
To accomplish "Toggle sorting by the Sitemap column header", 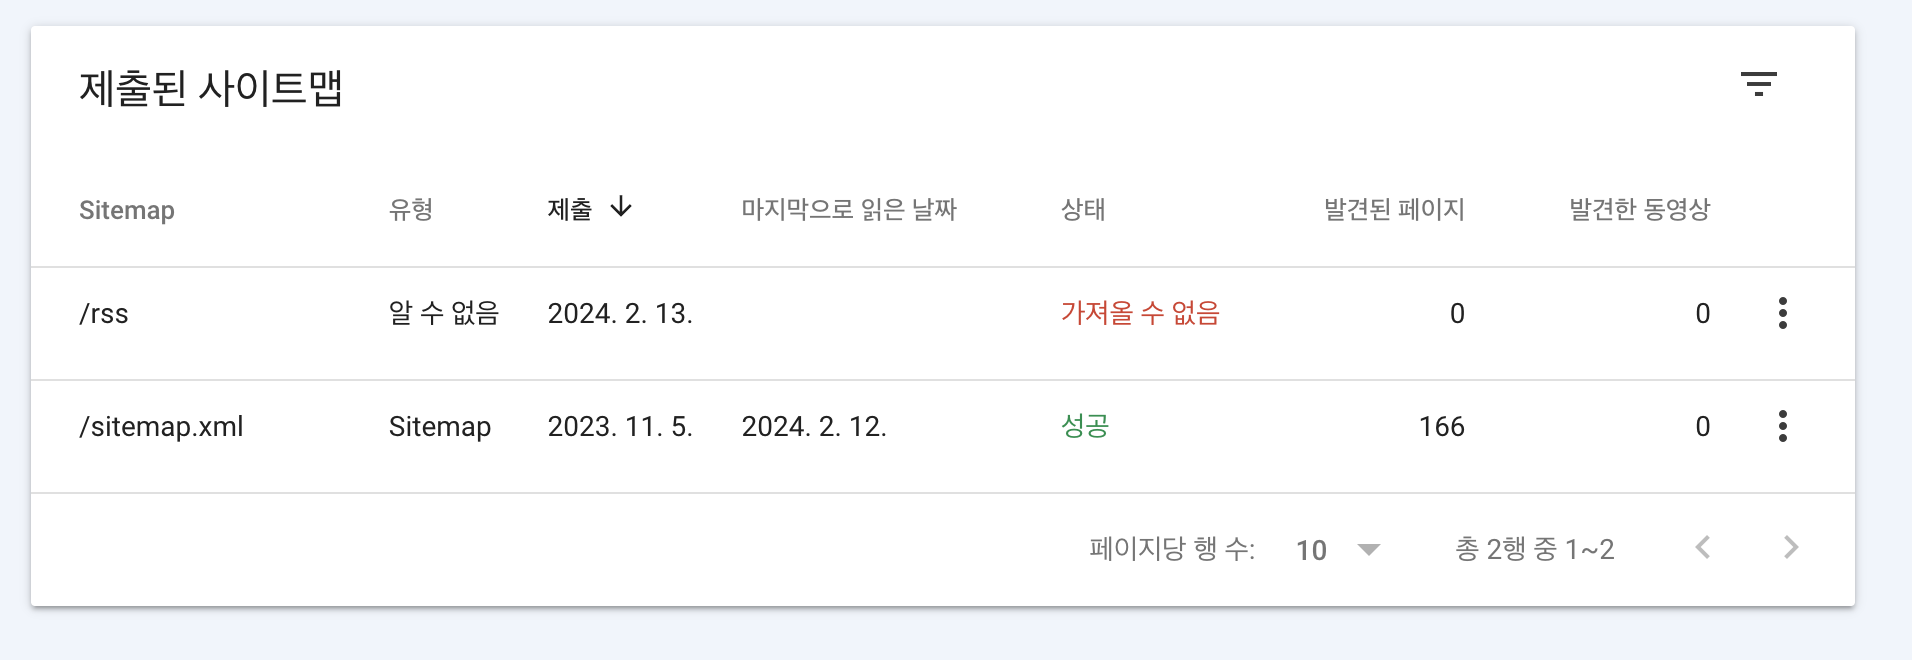I will (x=127, y=210).
